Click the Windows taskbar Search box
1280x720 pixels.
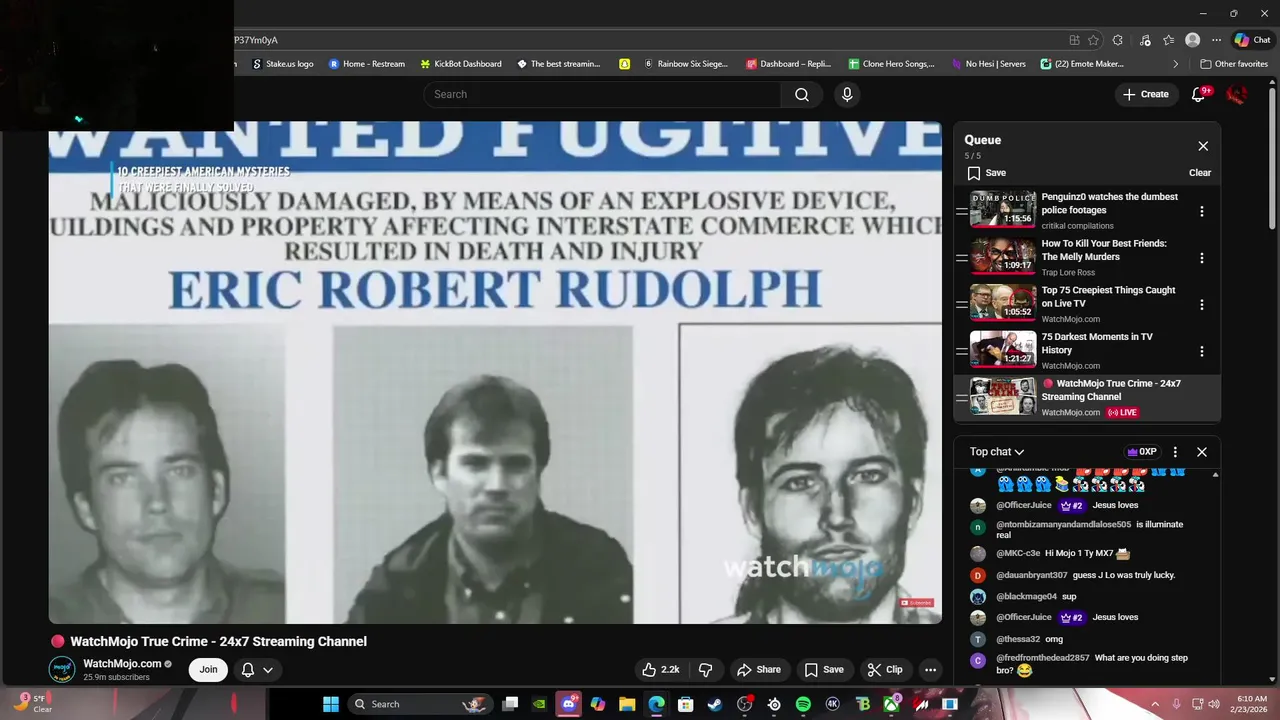(x=420, y=704)
